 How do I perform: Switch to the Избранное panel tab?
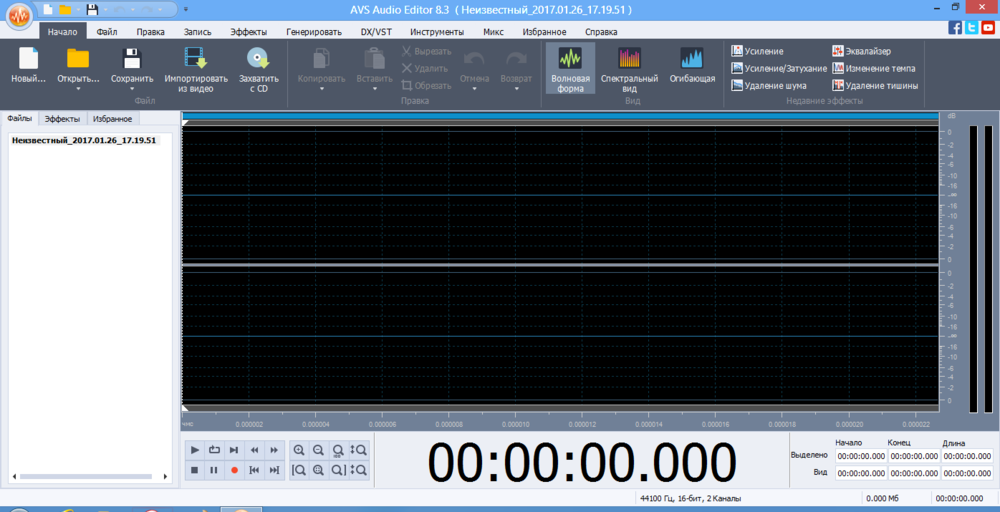[112, 119]
